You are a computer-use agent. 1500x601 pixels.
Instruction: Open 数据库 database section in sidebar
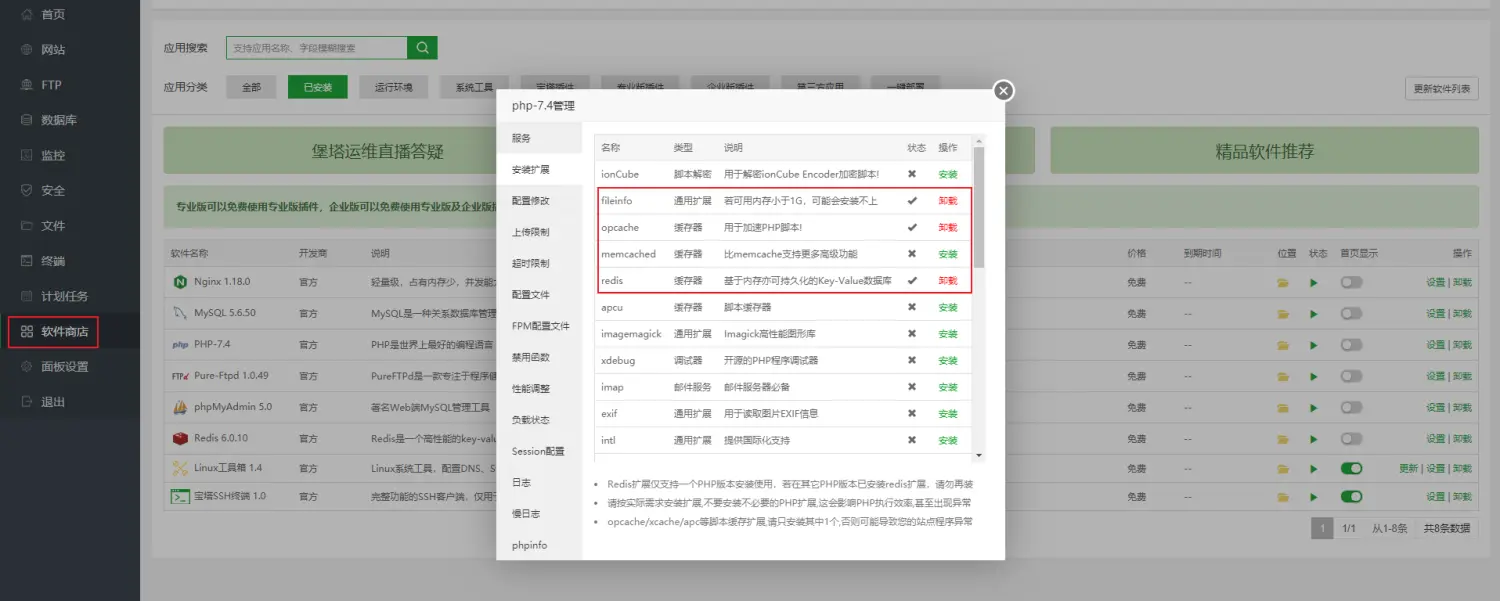point(59,120)
